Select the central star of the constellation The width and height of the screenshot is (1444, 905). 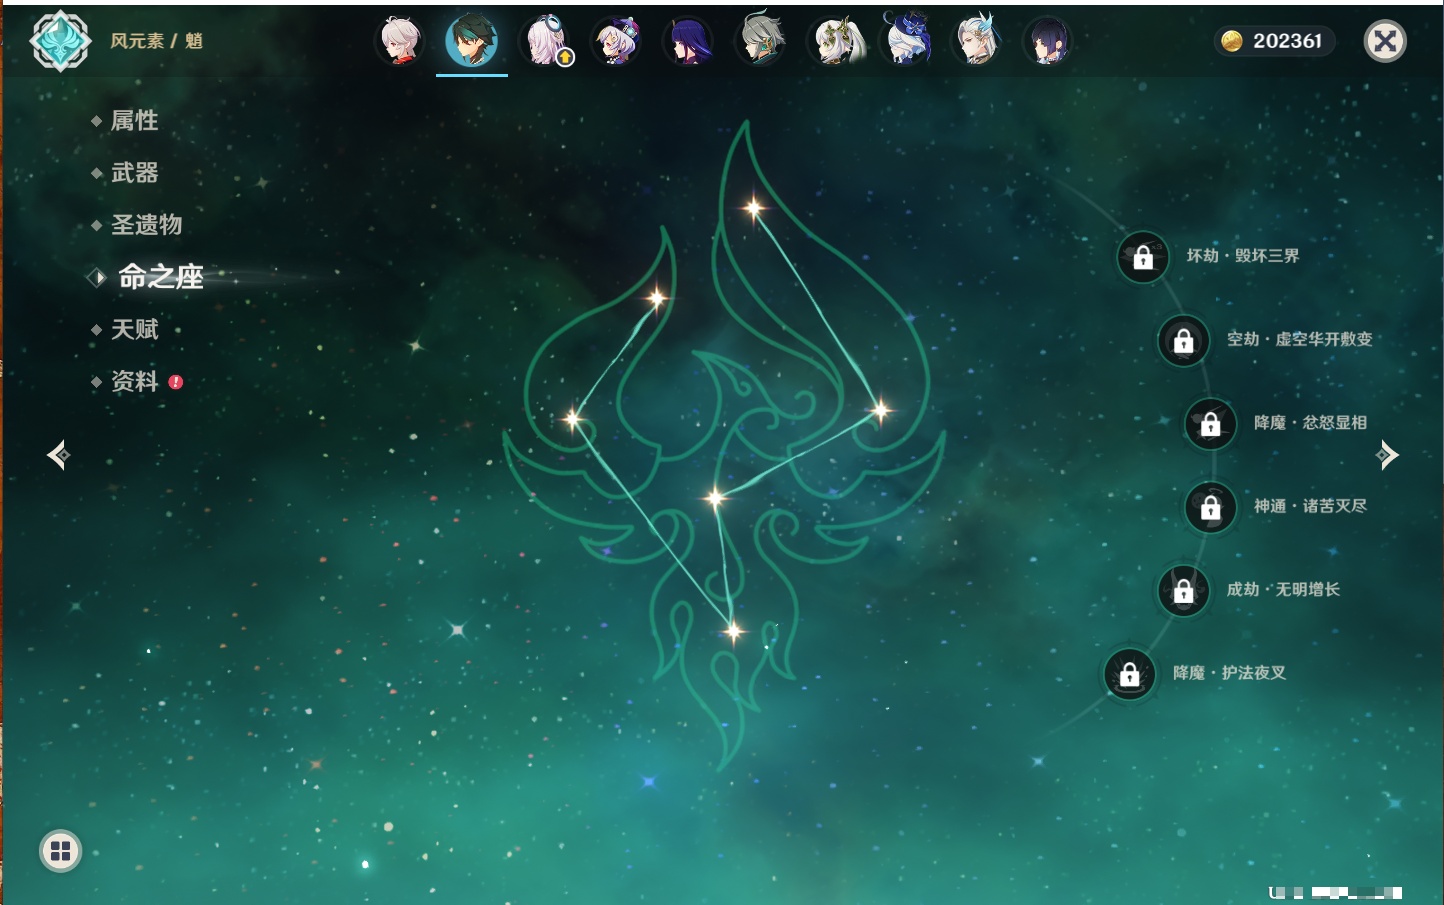pyautogui.click(x=714, y=497)
